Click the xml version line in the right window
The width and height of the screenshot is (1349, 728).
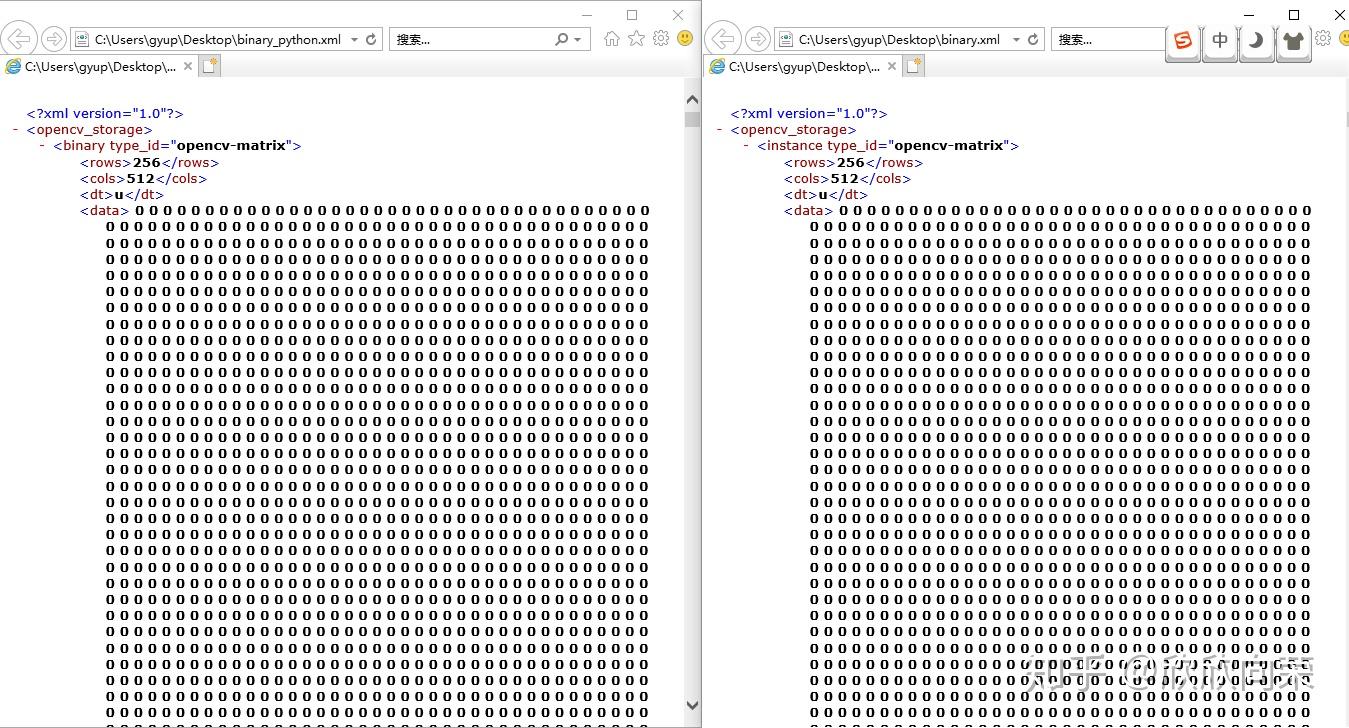pos(809,114)
